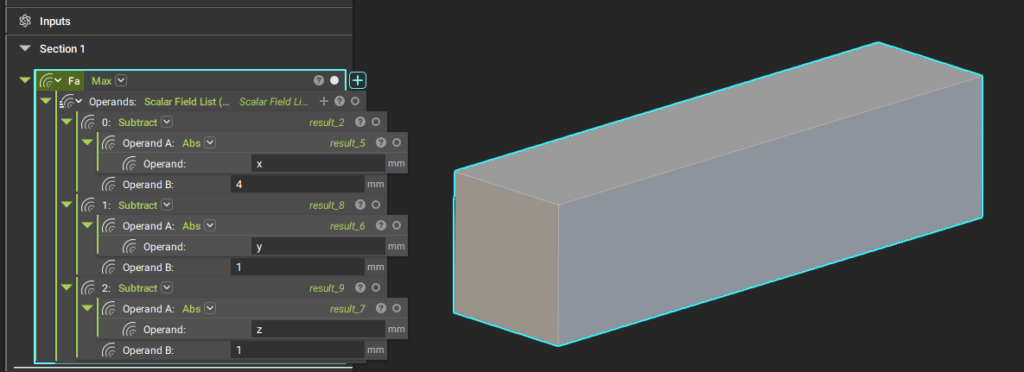Image resolution: width=1024 pixels, height=372 pixels.
Task: Open help for the Max block
Action: point(319,80)
